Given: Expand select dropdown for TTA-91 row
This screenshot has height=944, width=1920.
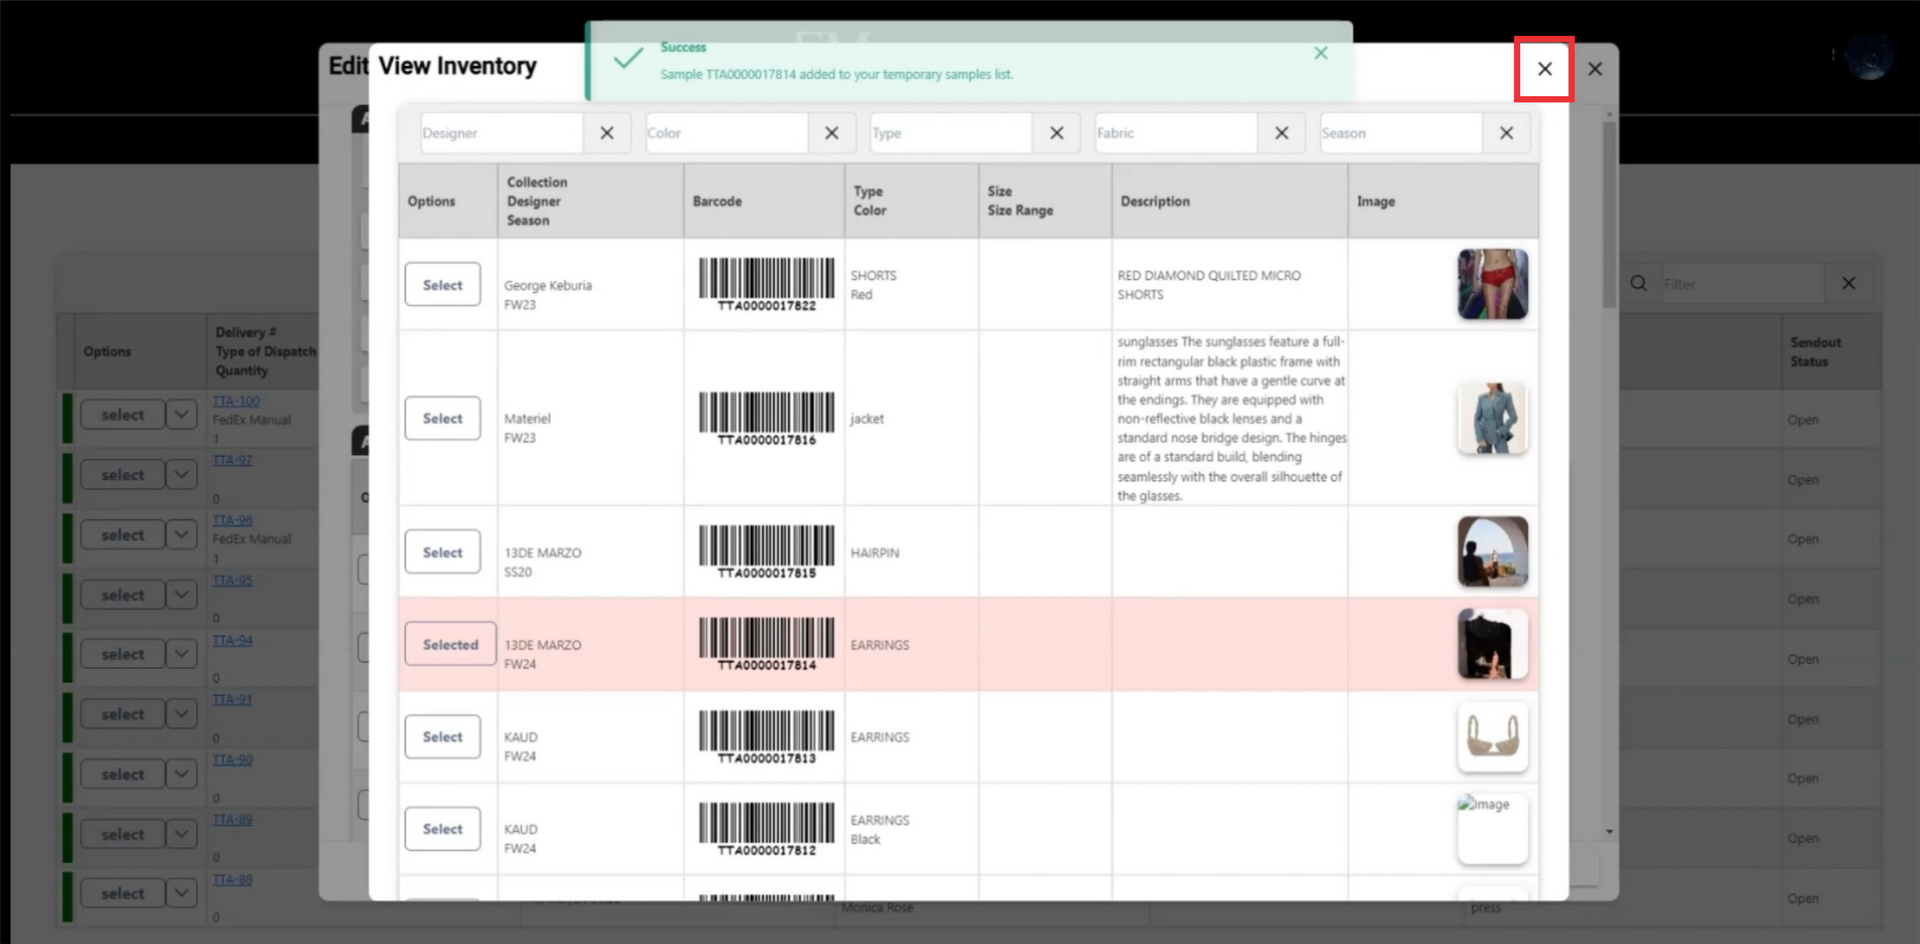Looking at the screenshot, I should point(181,714).
